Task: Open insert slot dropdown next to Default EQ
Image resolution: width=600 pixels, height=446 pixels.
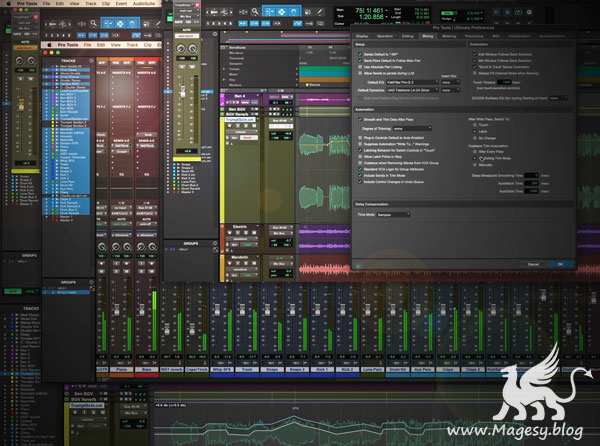Action: pyautogui.click(x=450, y=82)
